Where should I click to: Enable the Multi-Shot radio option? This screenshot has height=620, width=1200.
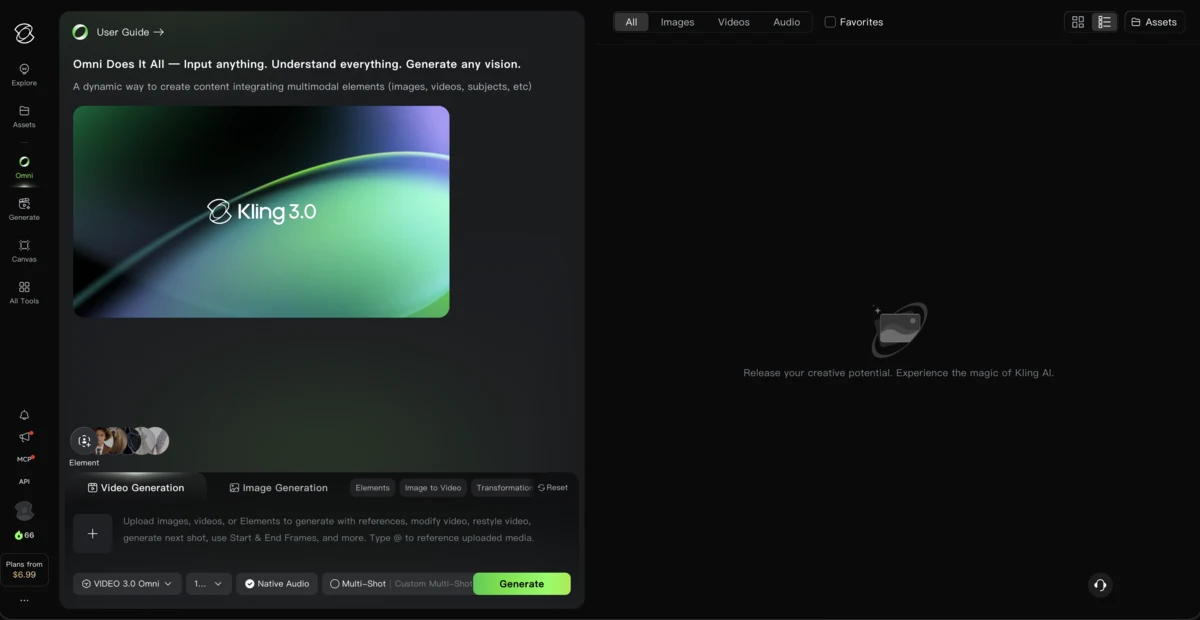(x=357, y=584)
